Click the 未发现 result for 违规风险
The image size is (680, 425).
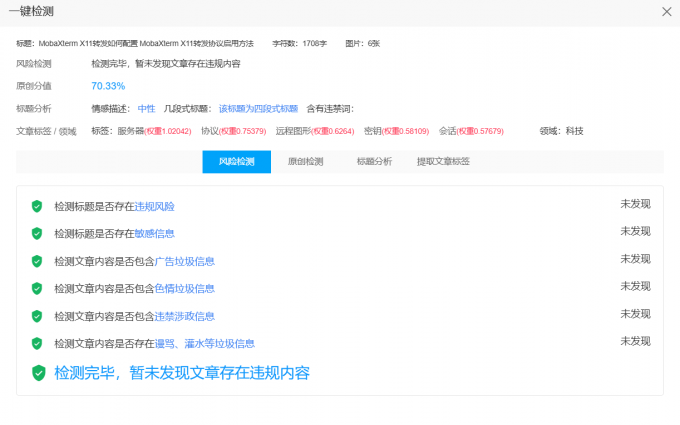635,204
